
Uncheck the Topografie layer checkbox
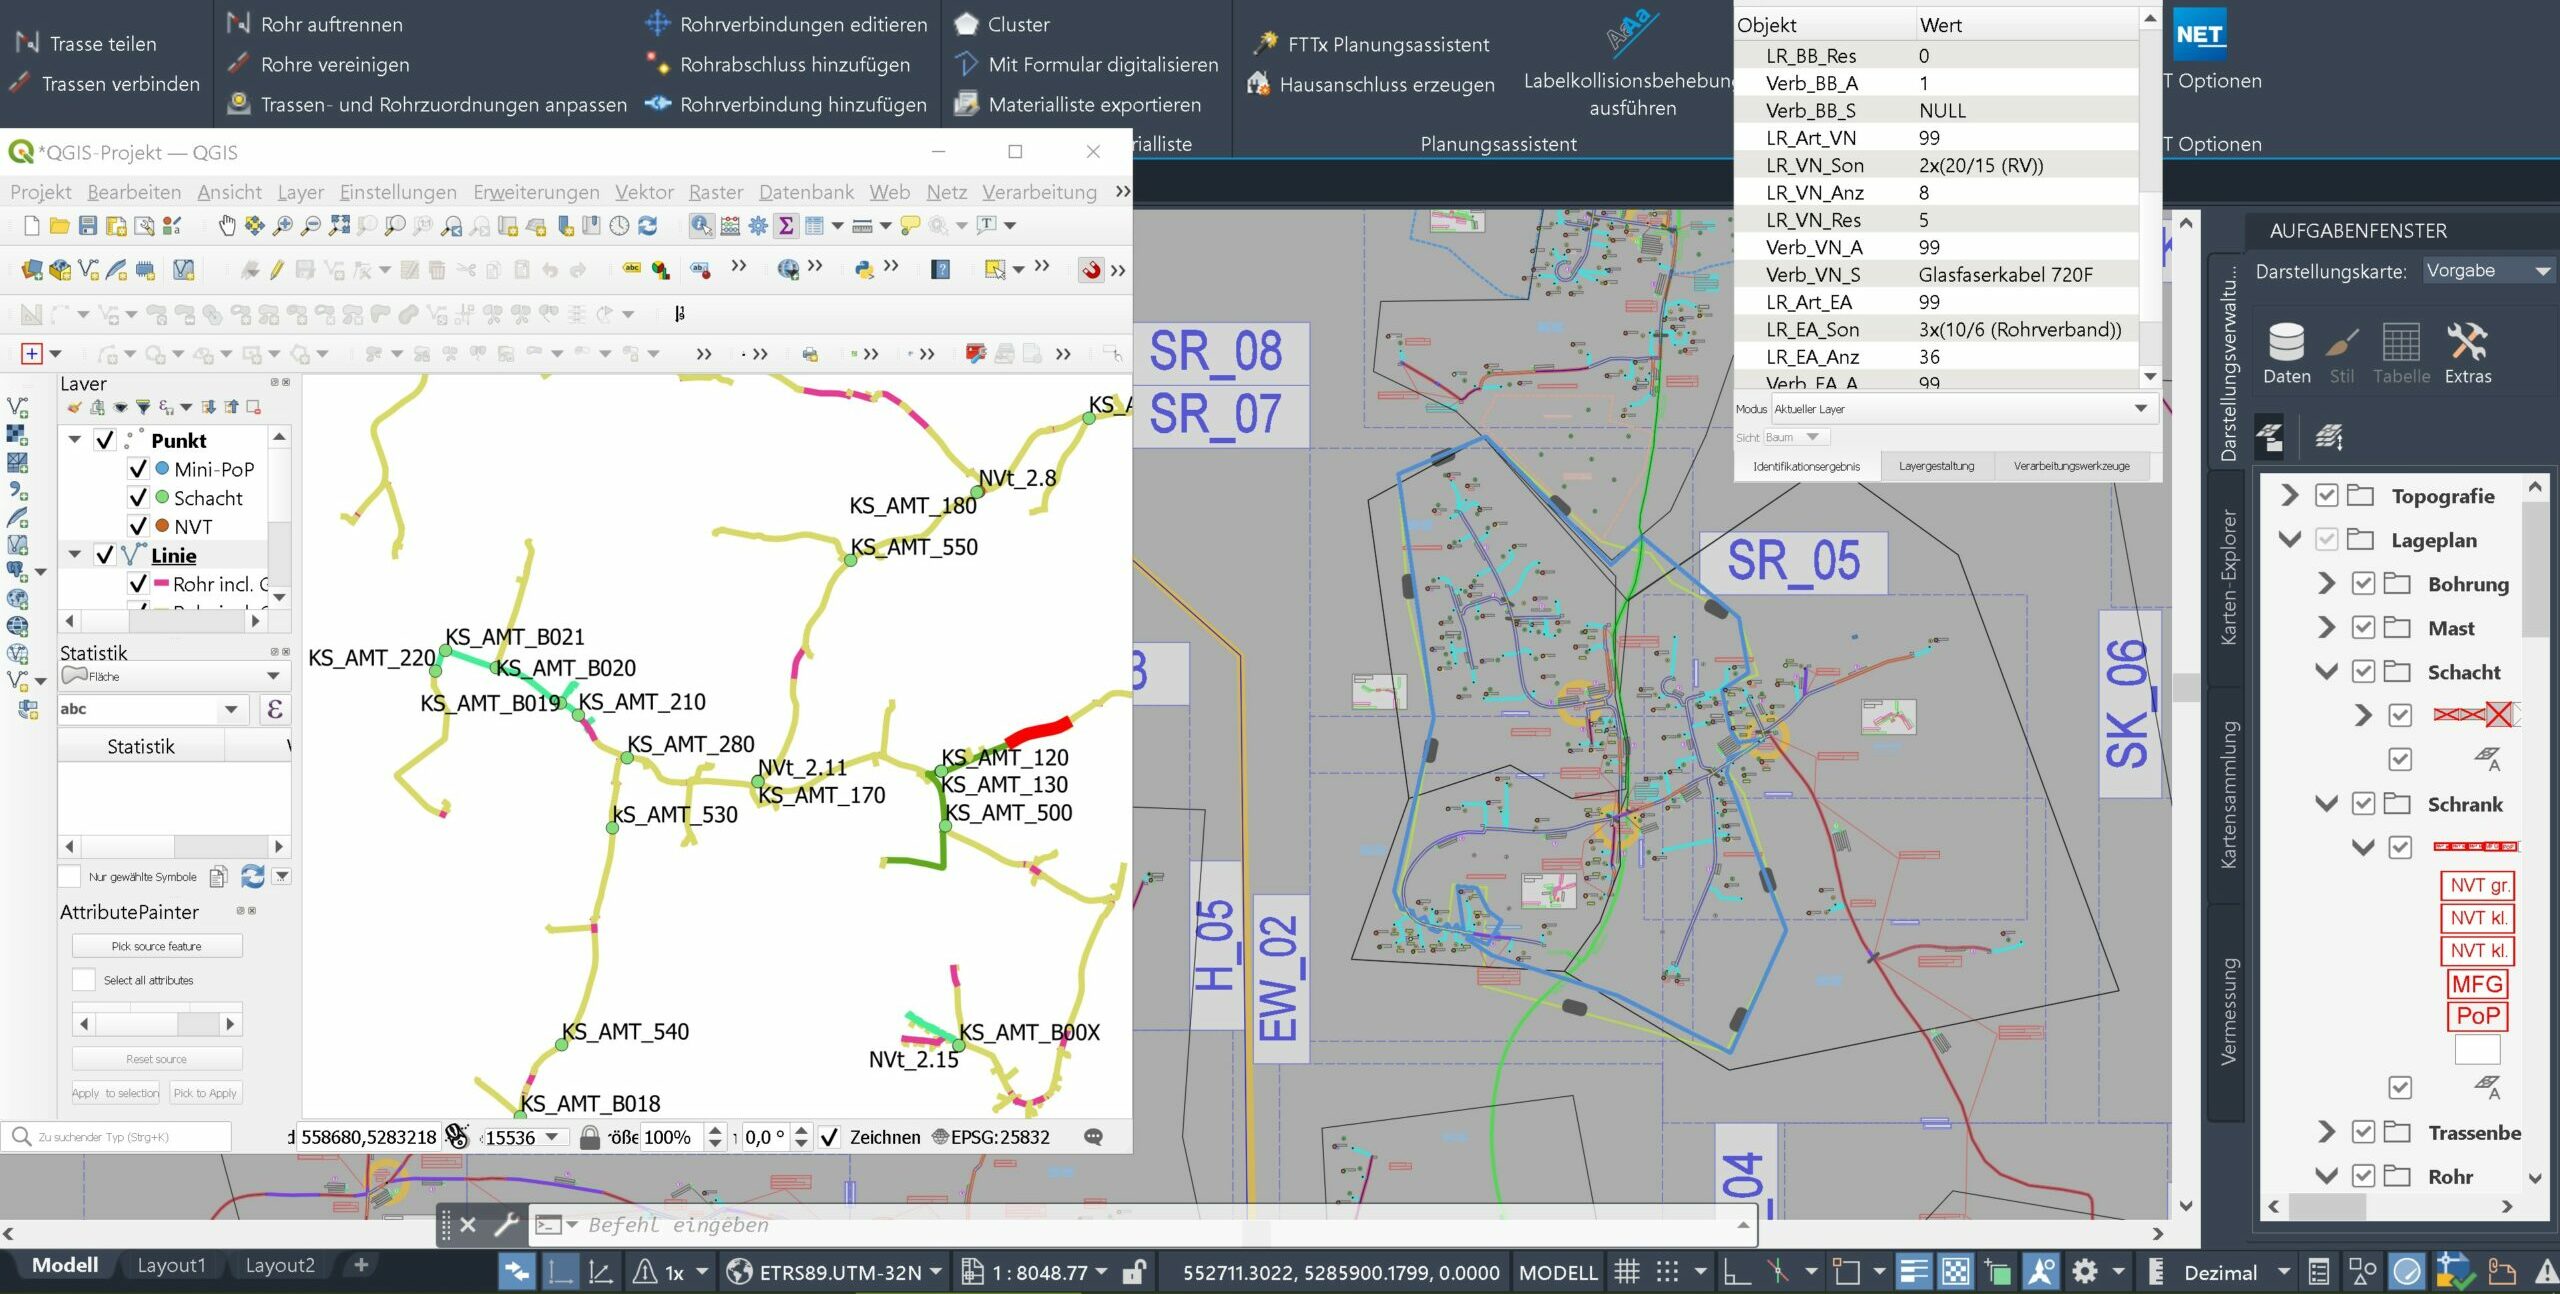[x=2327, y=496]
